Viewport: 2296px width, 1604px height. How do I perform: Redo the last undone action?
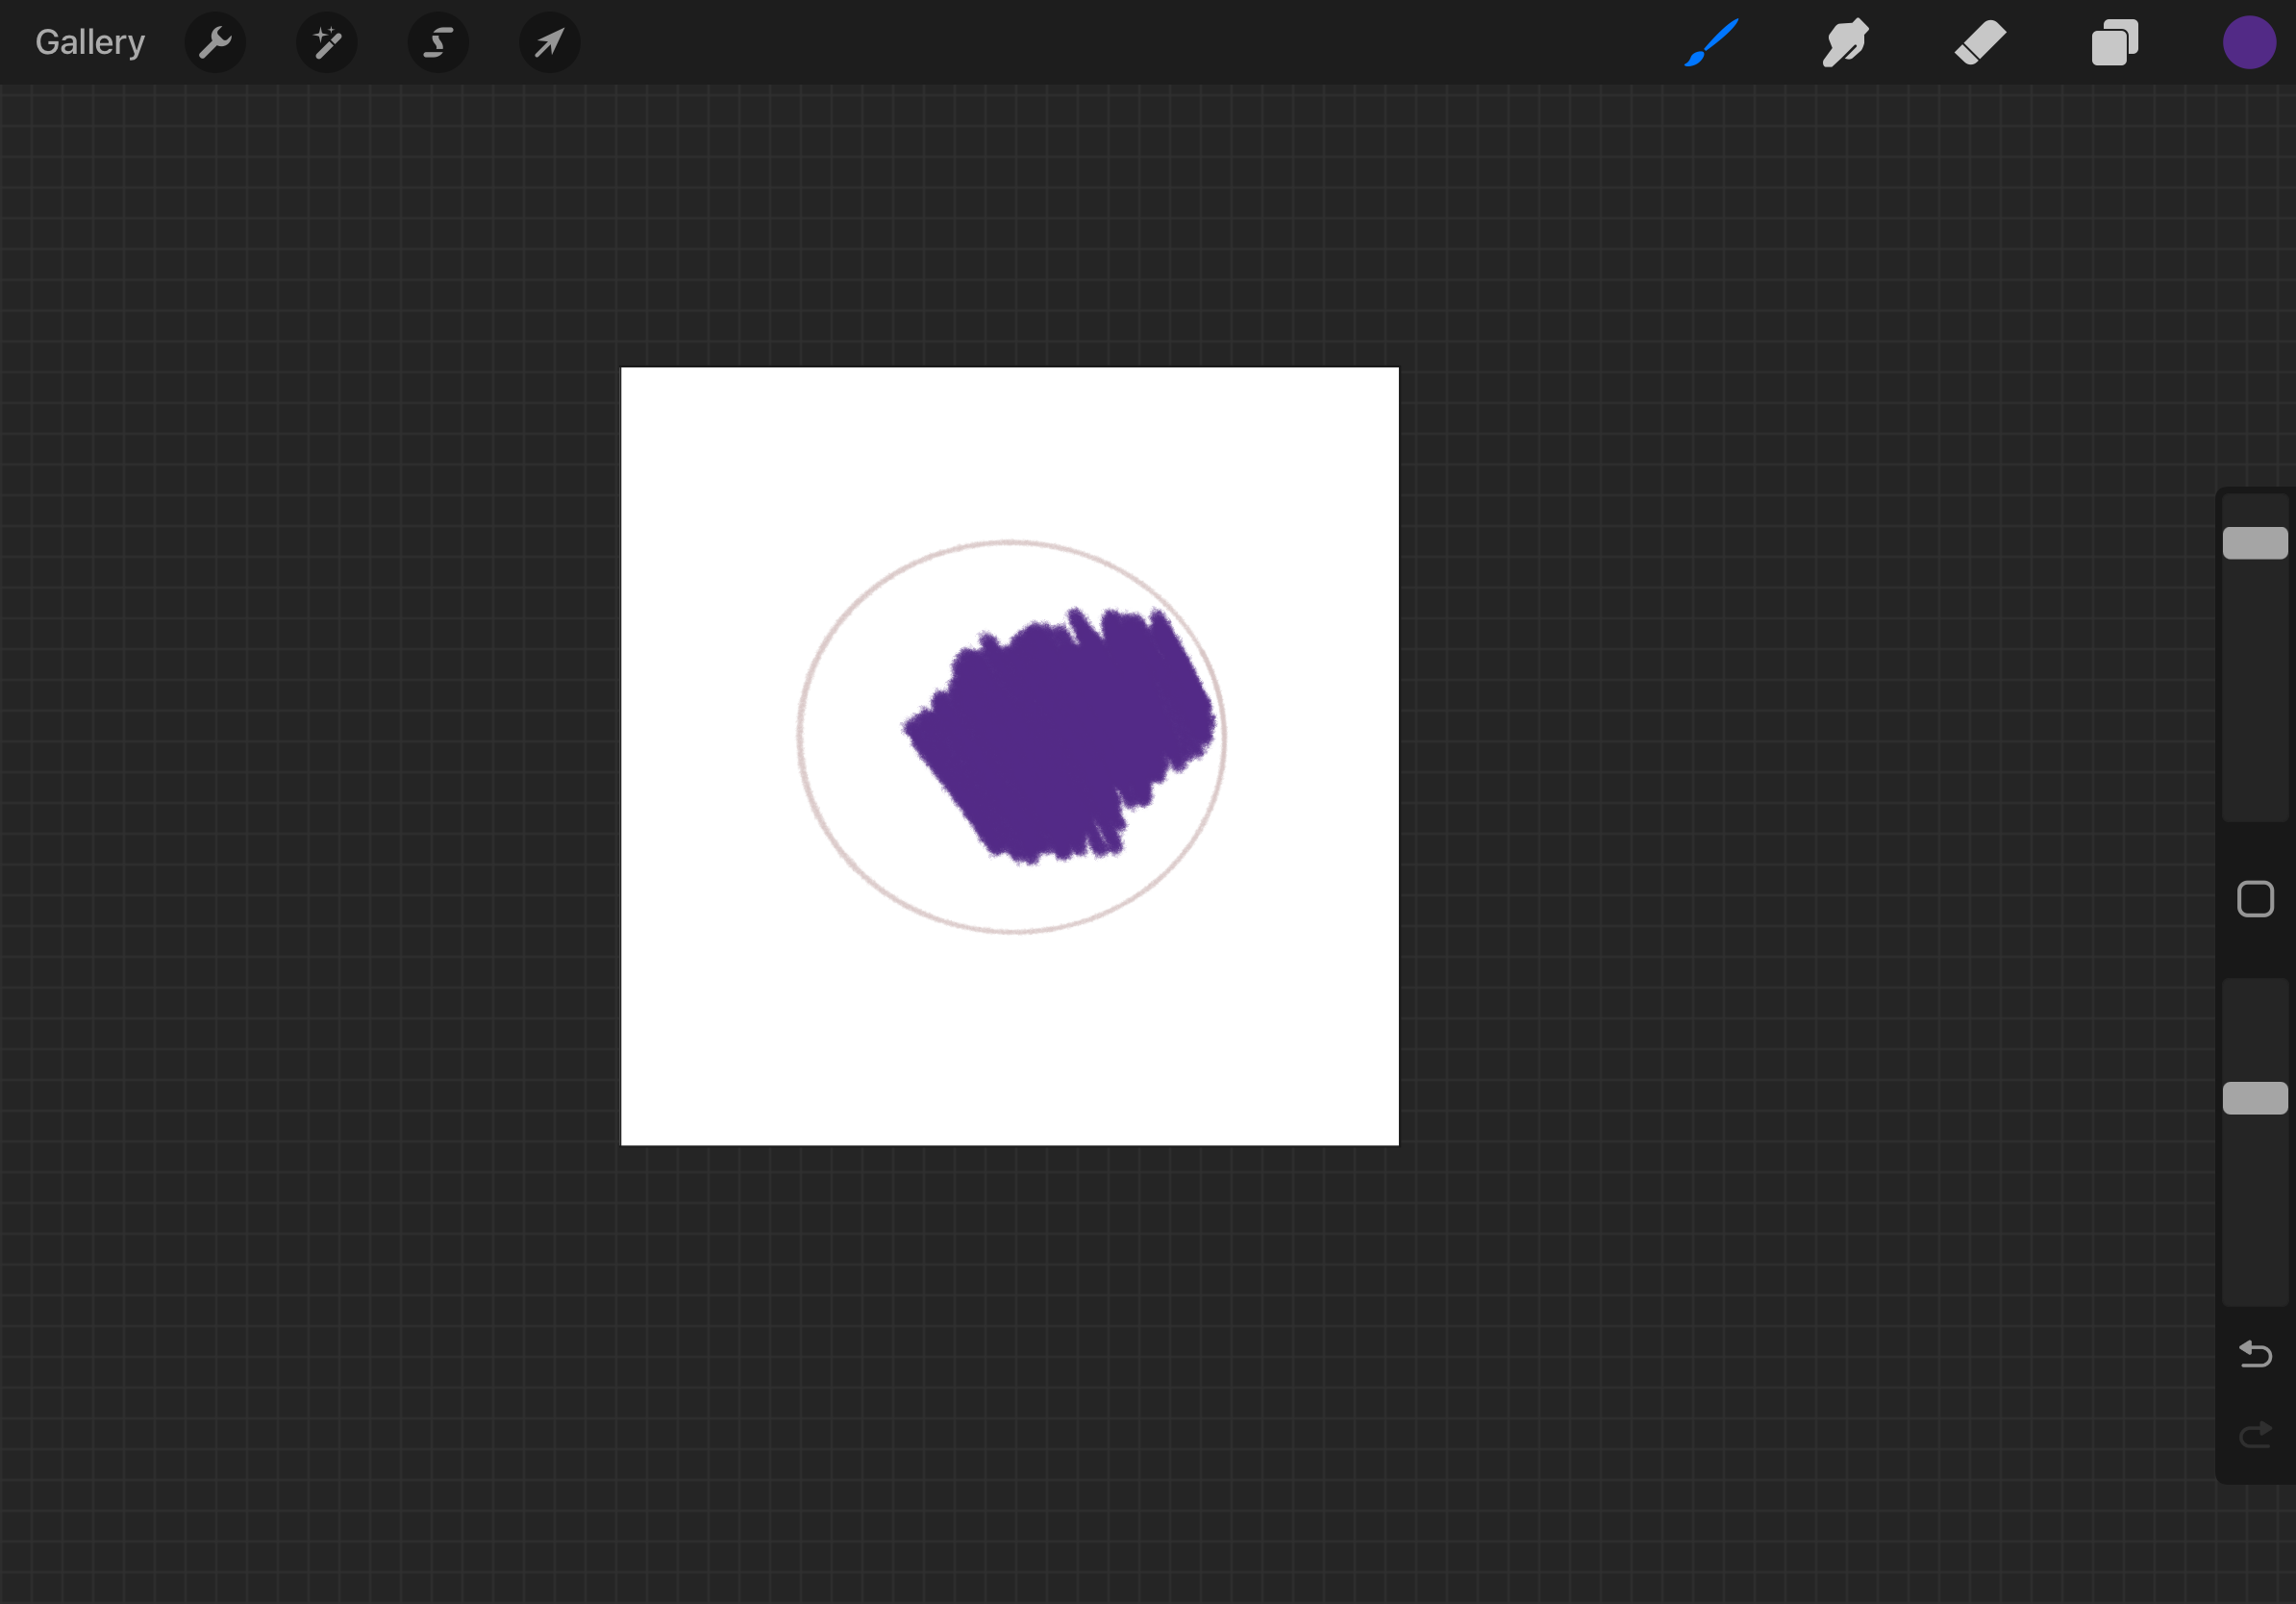(x=2255, y=1435)
